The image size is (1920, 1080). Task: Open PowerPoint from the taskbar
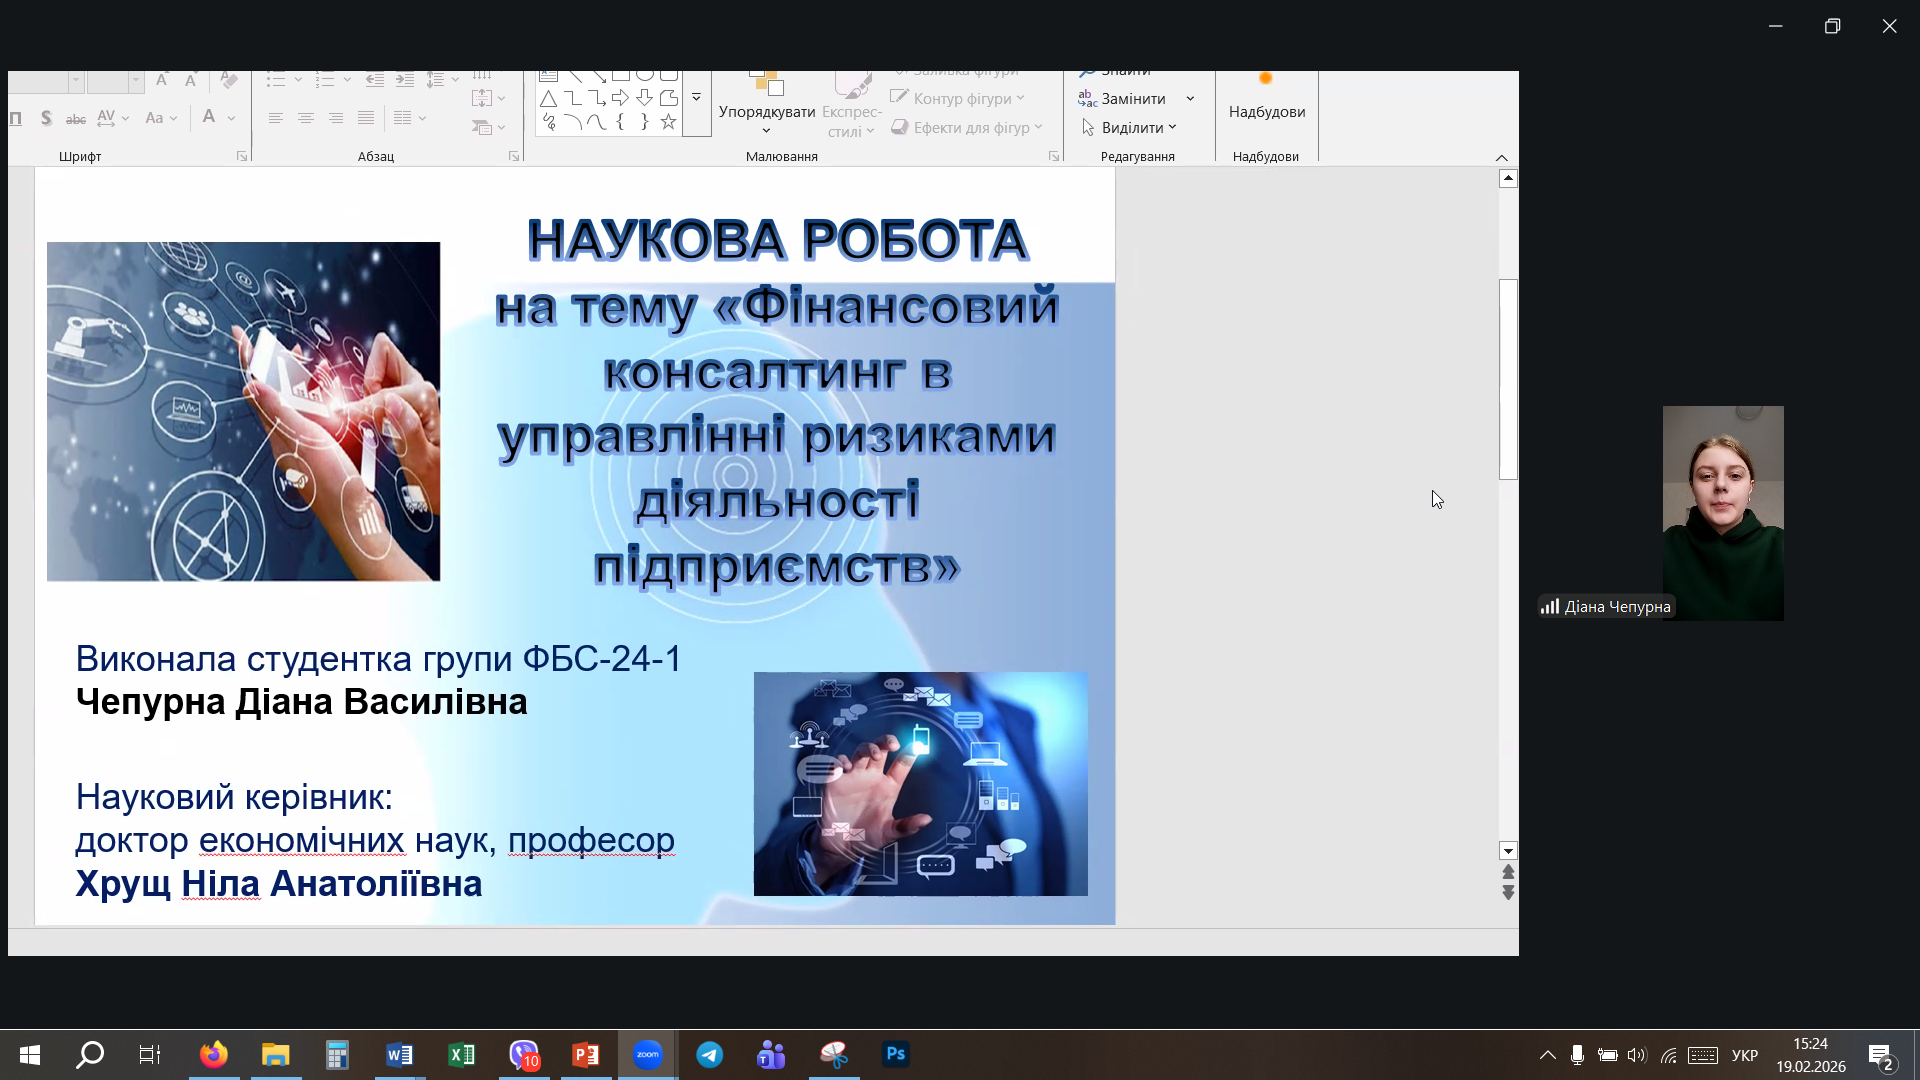[x=585, y=1054]
